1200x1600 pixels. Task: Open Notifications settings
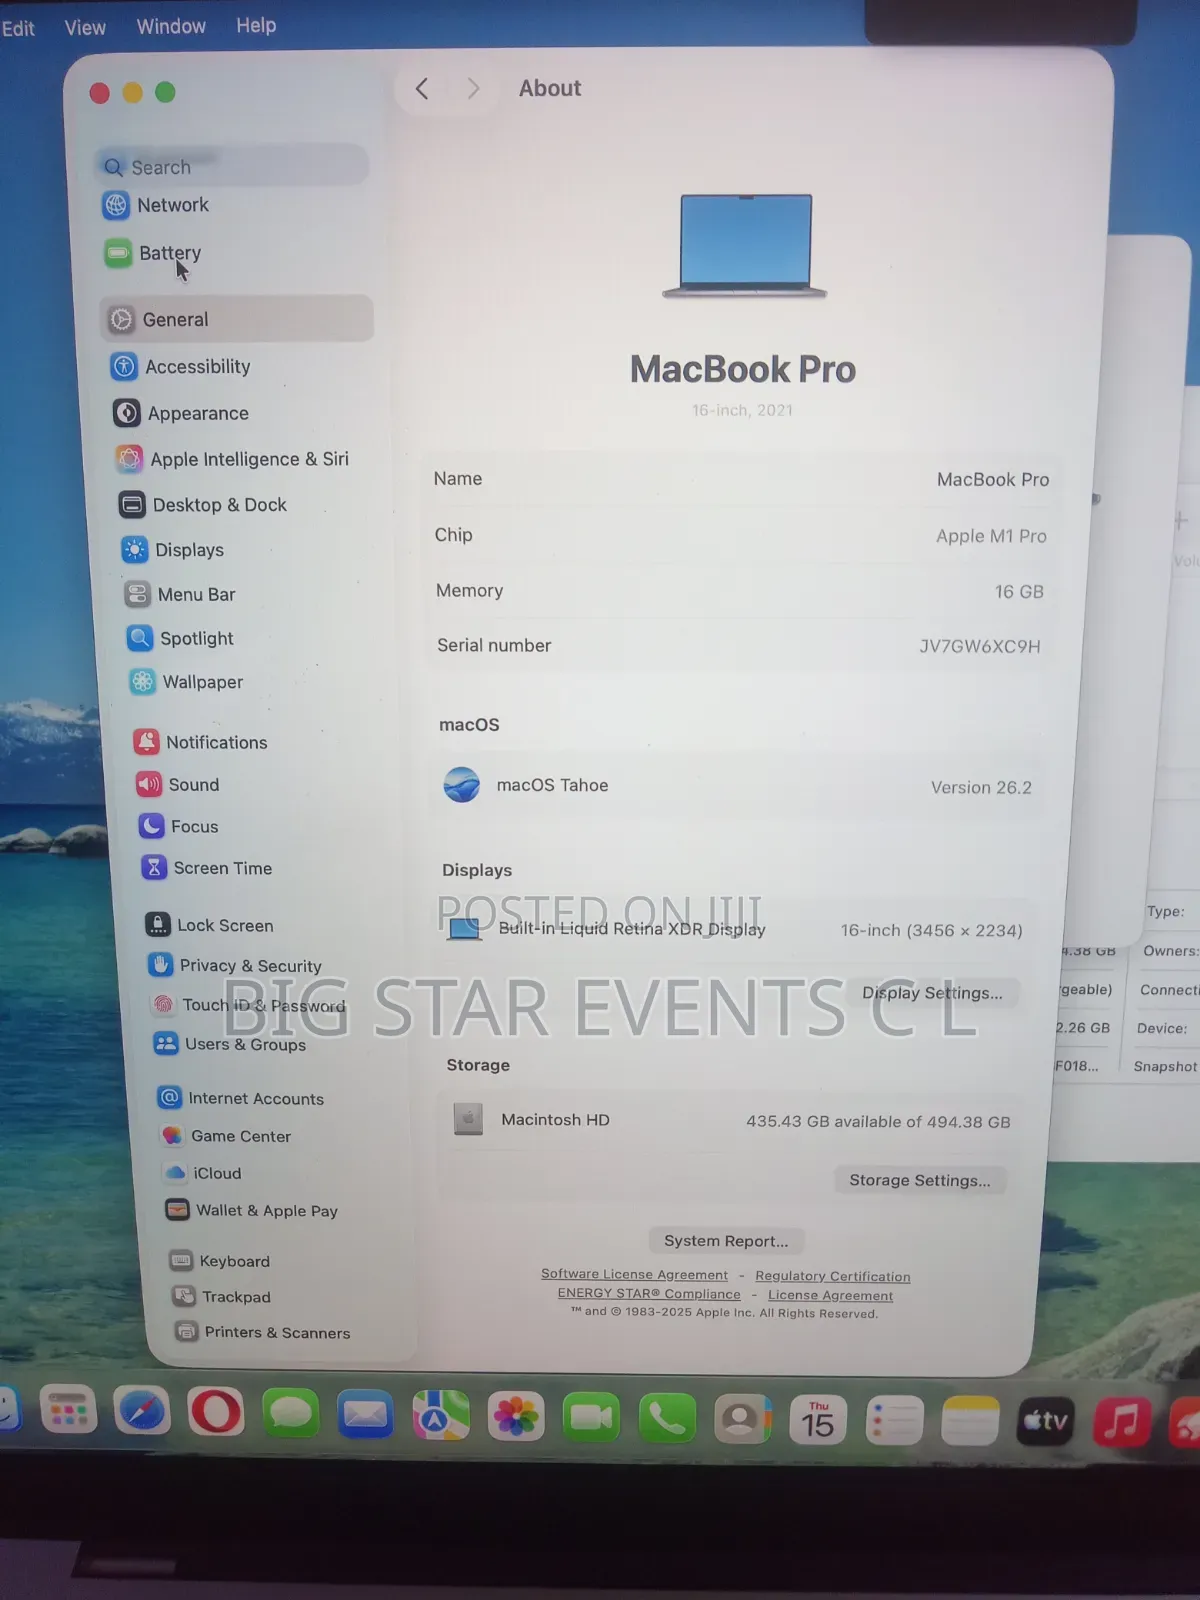point(200,742)
